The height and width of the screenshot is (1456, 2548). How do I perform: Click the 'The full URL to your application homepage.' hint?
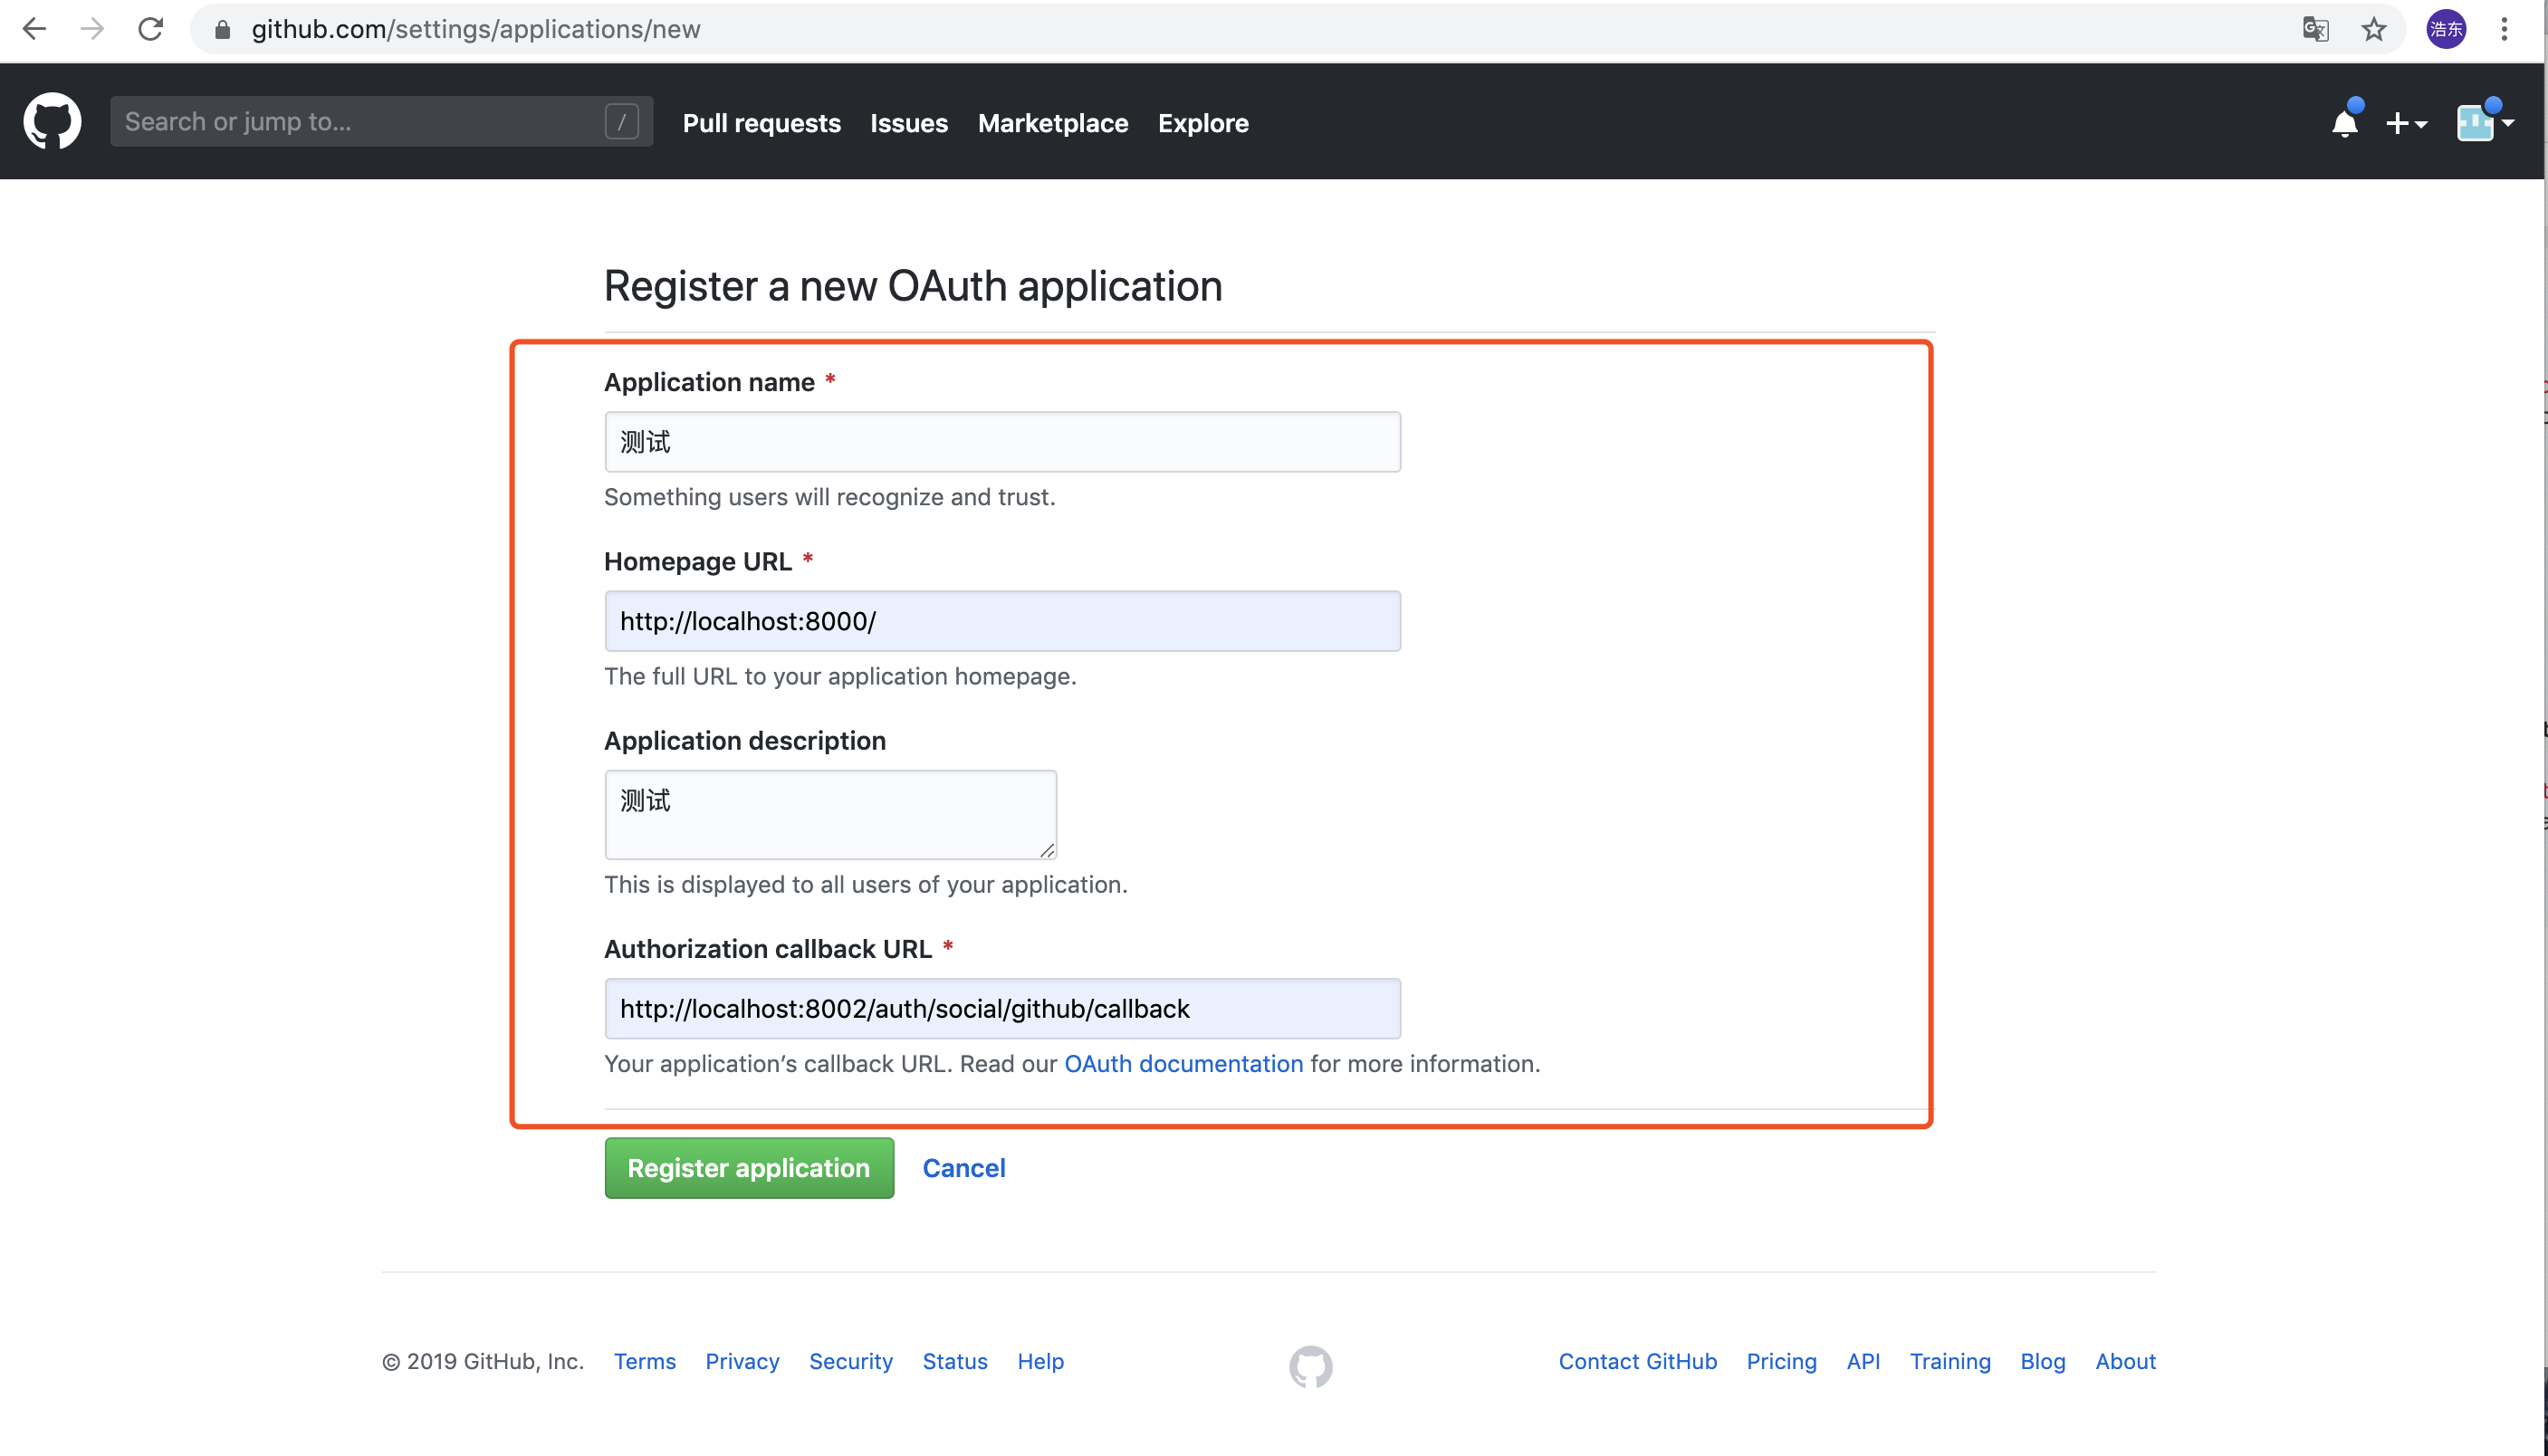840,676
